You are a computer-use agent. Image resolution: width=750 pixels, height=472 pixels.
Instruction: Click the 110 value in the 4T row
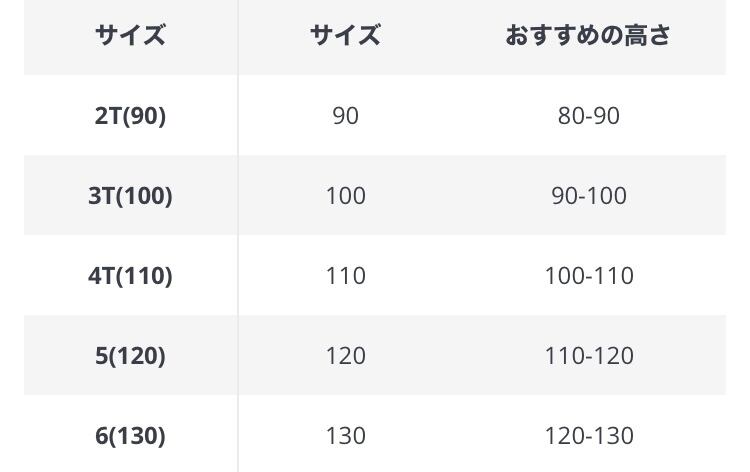coord(345,276)
